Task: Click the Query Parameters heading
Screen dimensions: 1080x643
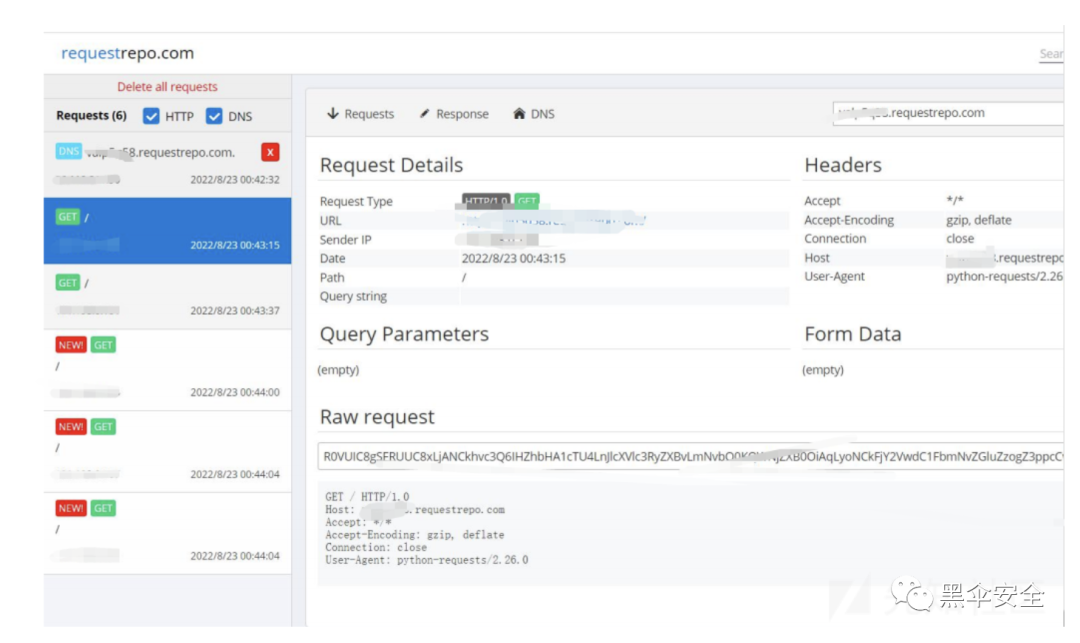Action: [404, 334]
